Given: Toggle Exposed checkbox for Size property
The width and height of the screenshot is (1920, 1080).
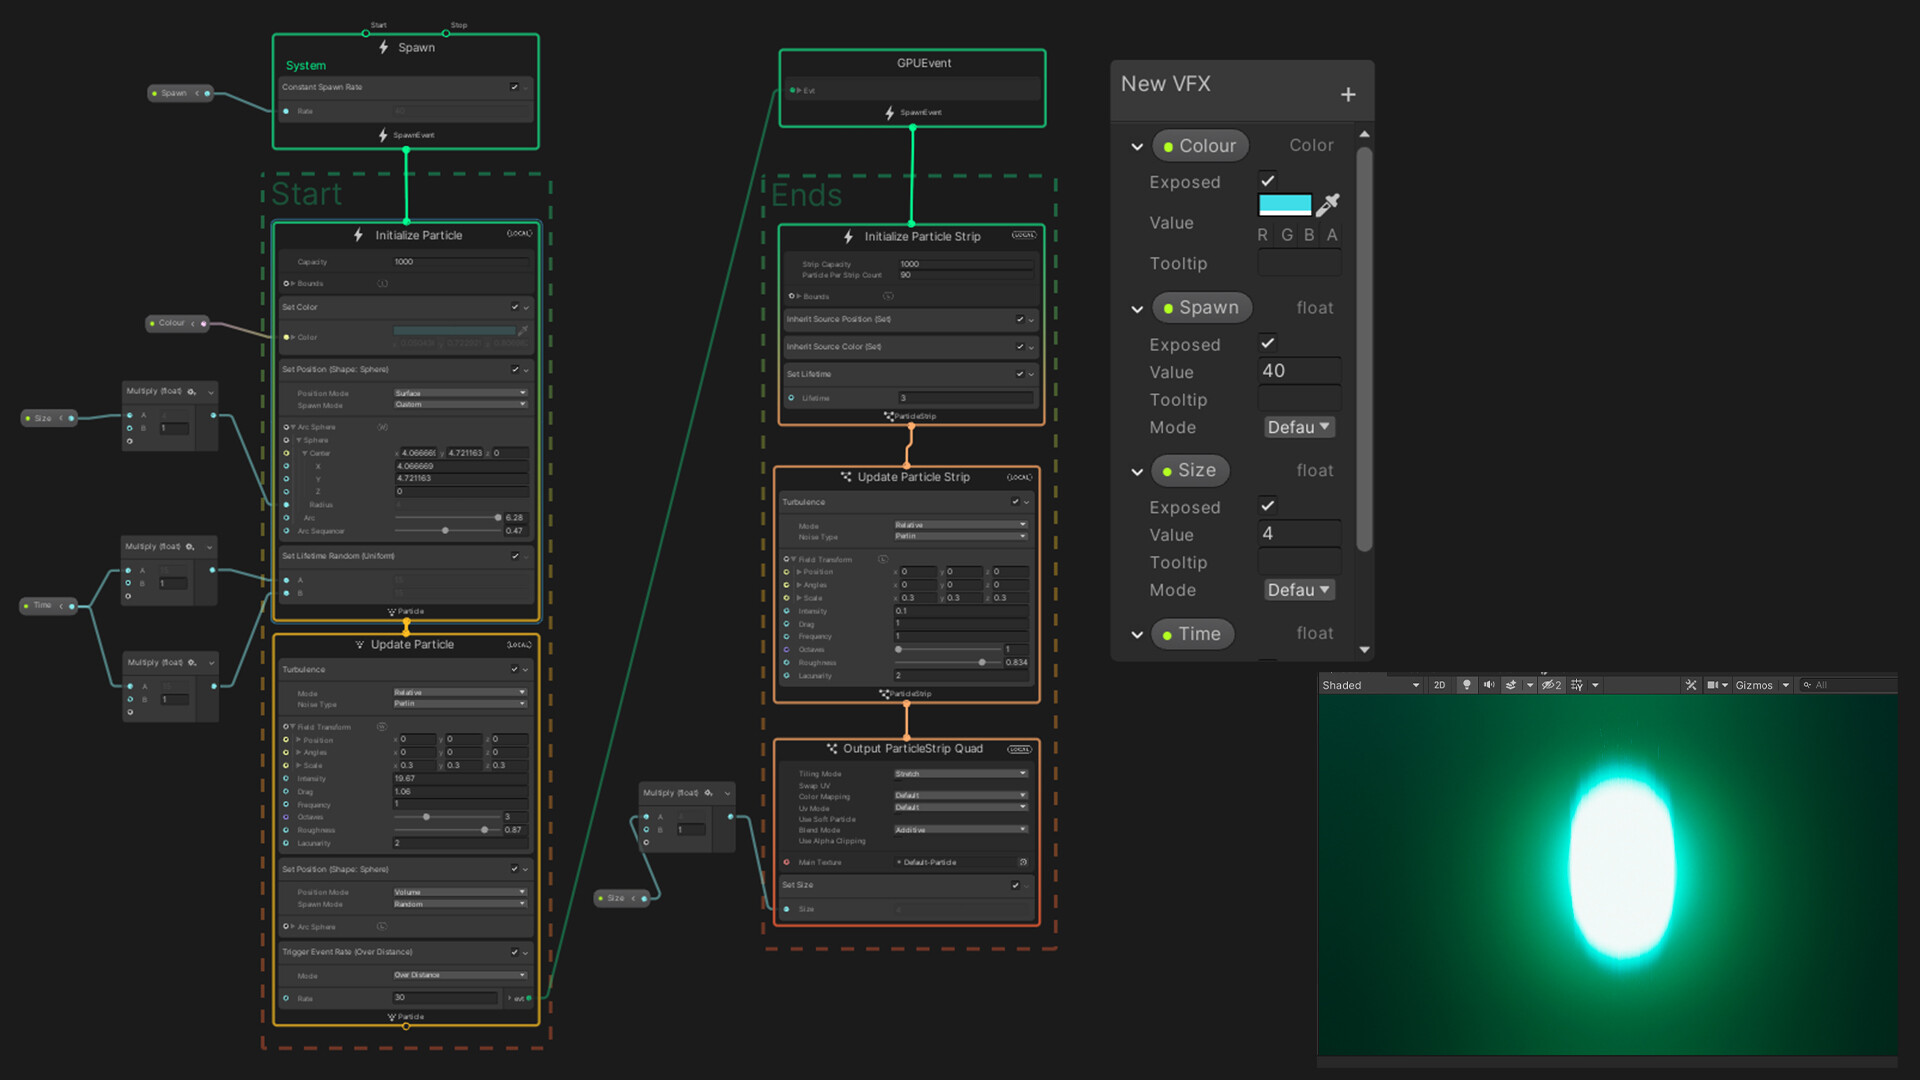Looking at the screenshot, I should (x=1267, y=506).
